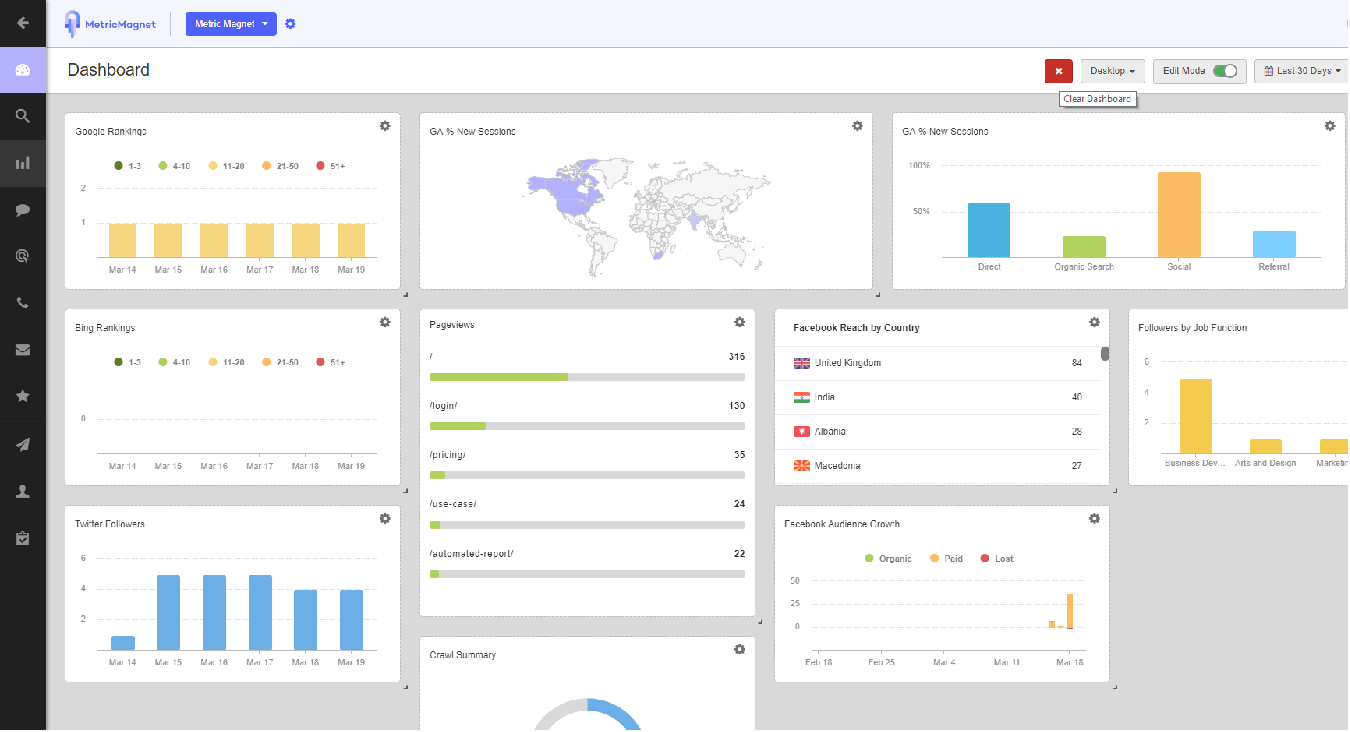Open Twitter Followers widget gear settings
1350x732 pixels.
tap(385, 518)
